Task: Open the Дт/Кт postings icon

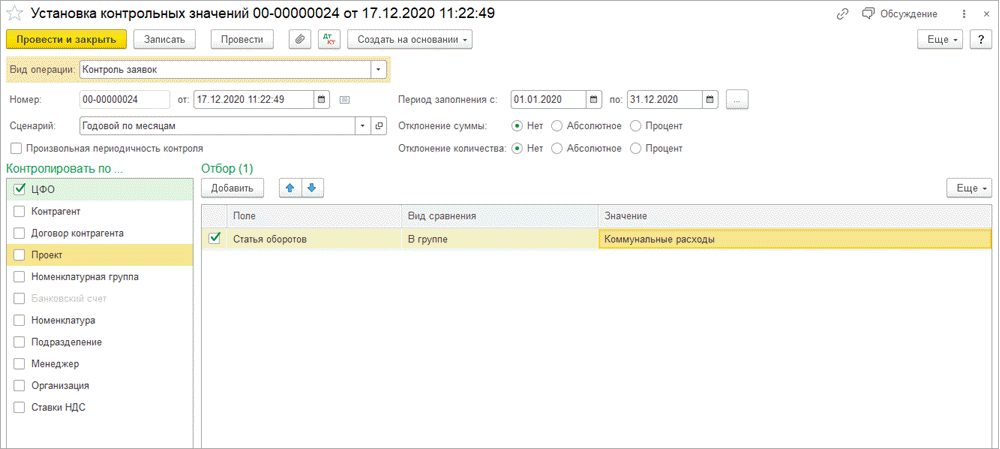Action: coord(328,39)
